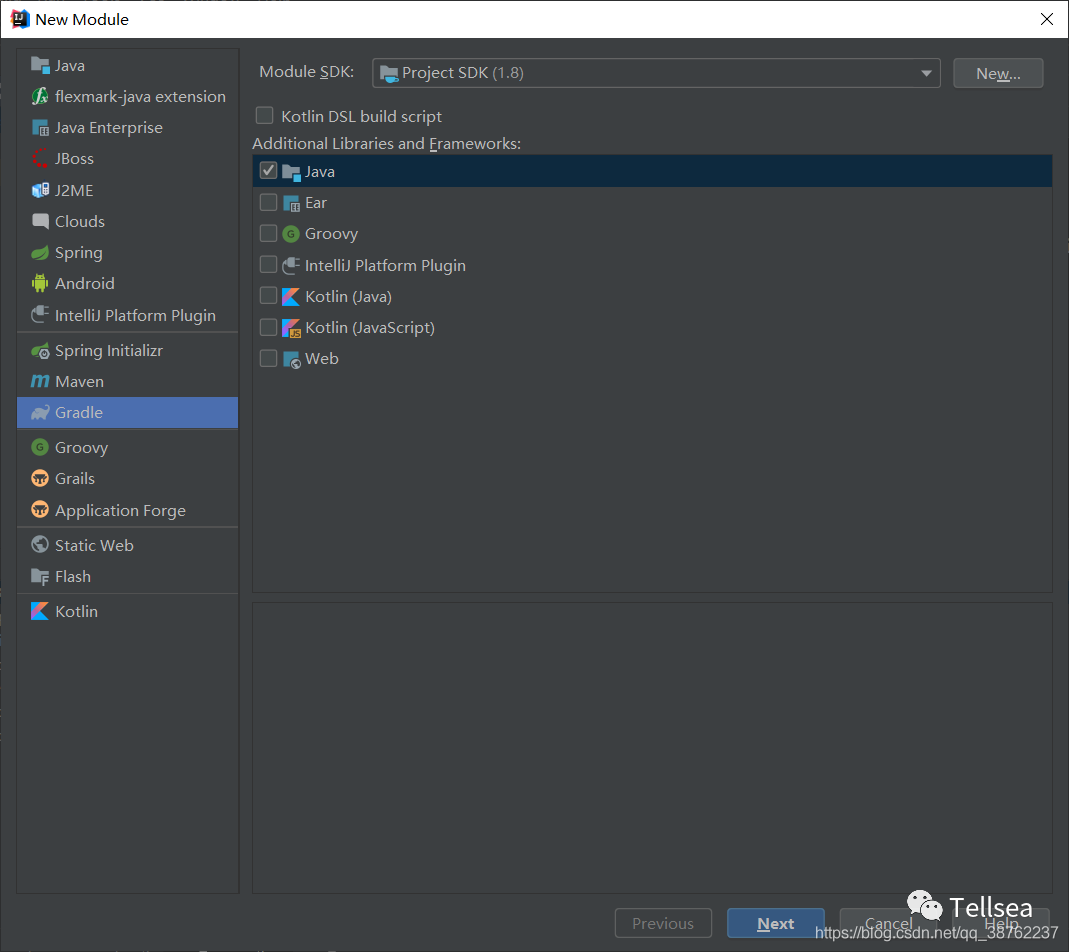
Task: Open the Module SDK dropdown
Action: click(656, 73)
